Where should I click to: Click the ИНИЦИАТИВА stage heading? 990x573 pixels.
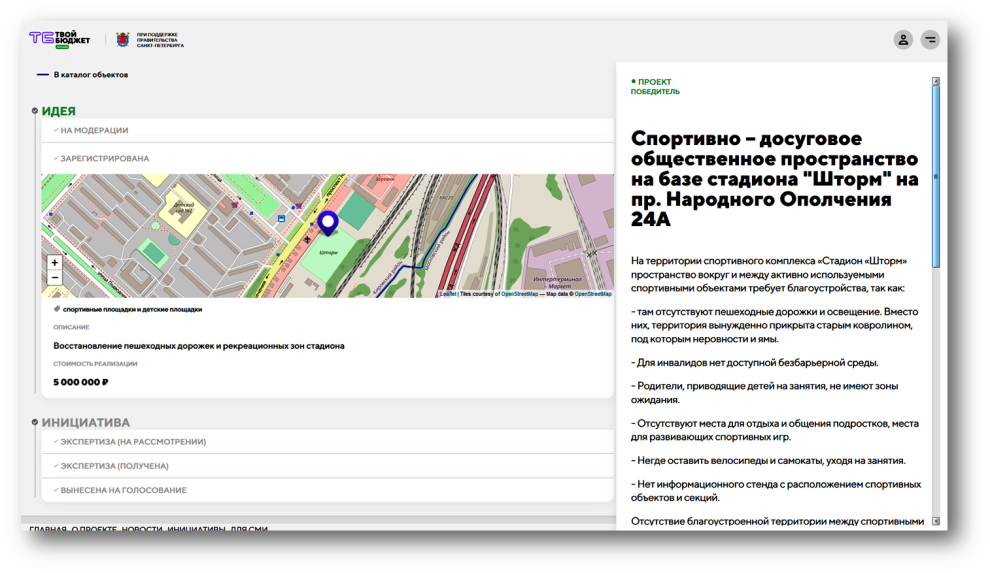86,422
